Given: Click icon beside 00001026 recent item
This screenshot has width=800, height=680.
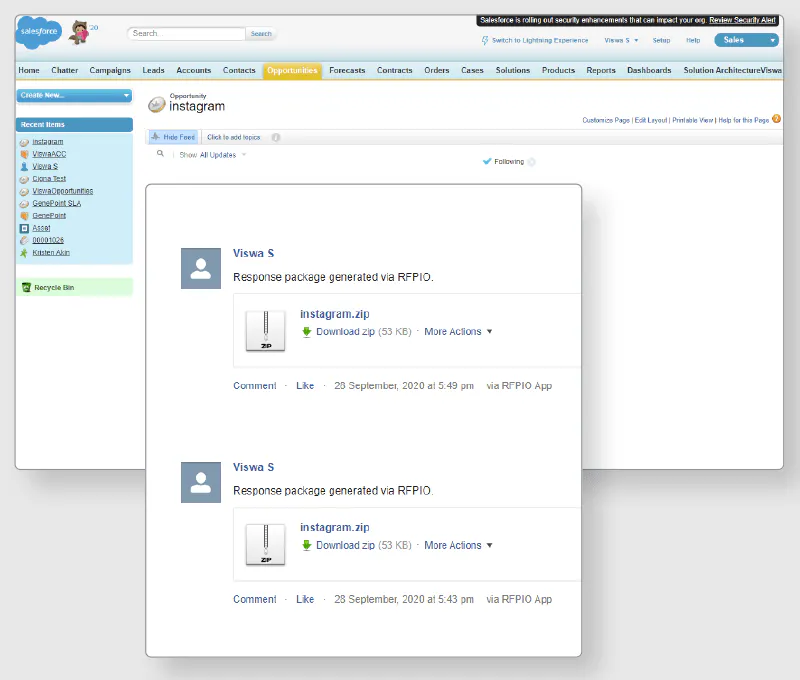Looking at the screenshot, I should point(24,241).
